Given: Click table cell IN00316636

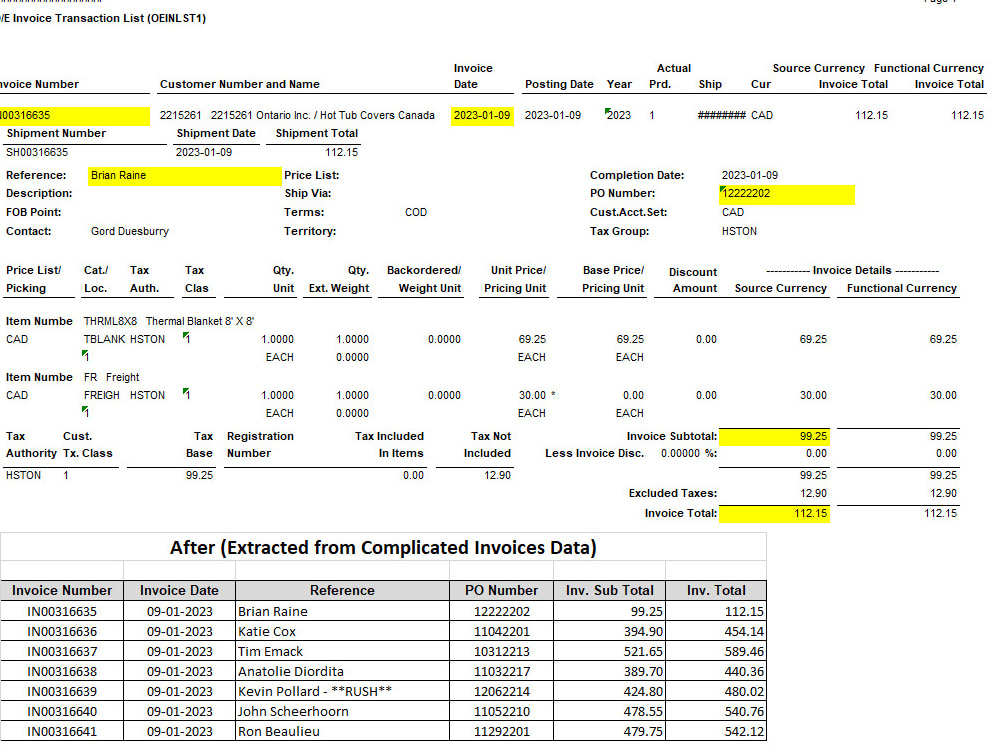Looking at the screenshot, I should click(62, 631).
